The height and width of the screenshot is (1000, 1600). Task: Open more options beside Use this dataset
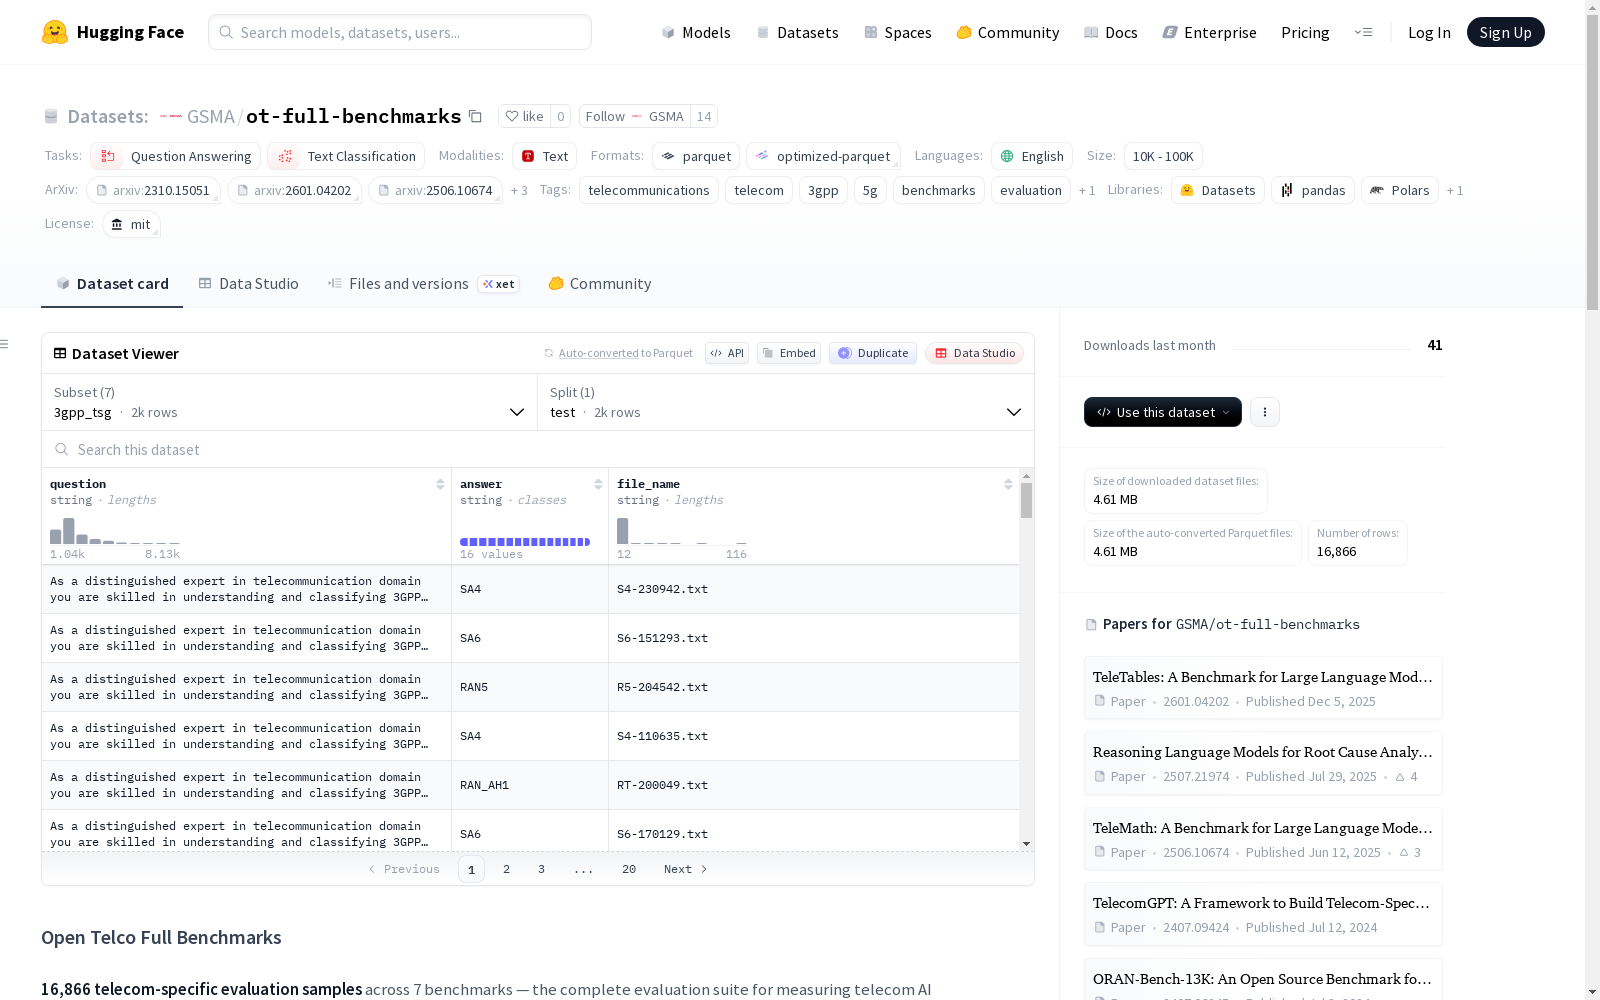click(x=1264, y=412)
